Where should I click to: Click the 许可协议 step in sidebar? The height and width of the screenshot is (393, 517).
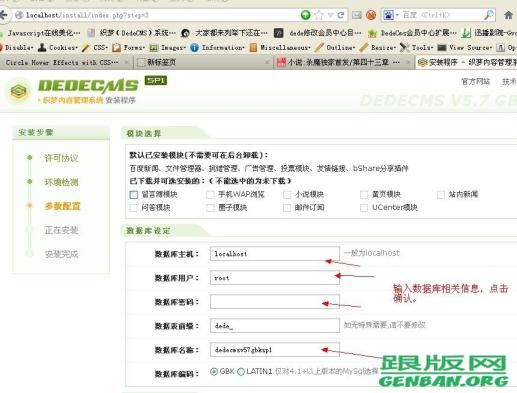[61, 158]
